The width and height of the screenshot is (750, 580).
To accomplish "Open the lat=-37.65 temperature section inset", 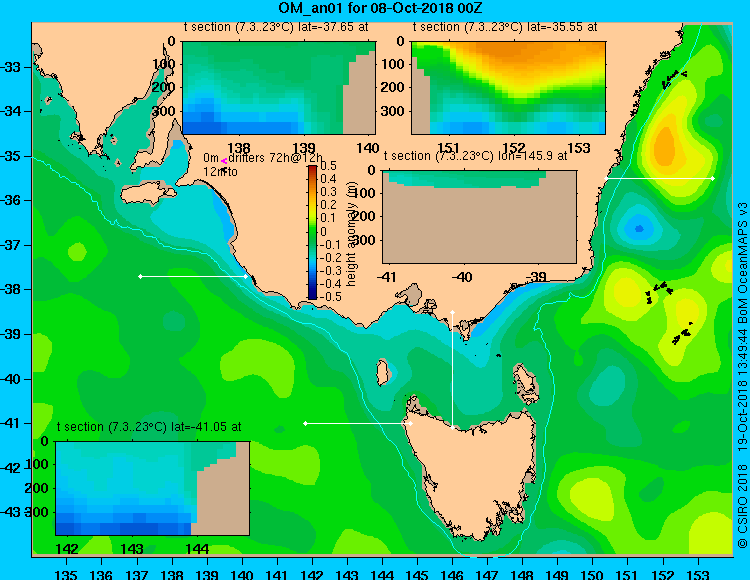I will [279, 88].
